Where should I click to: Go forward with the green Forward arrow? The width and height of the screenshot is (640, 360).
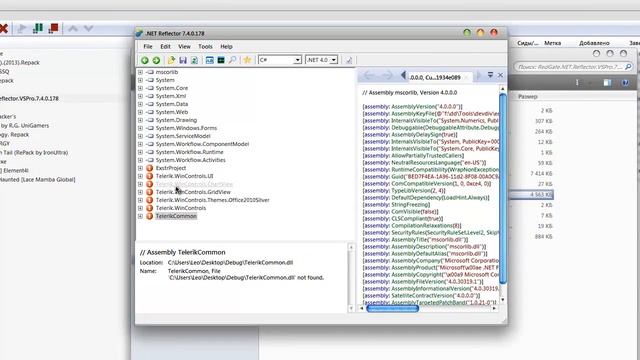[156, 60]
